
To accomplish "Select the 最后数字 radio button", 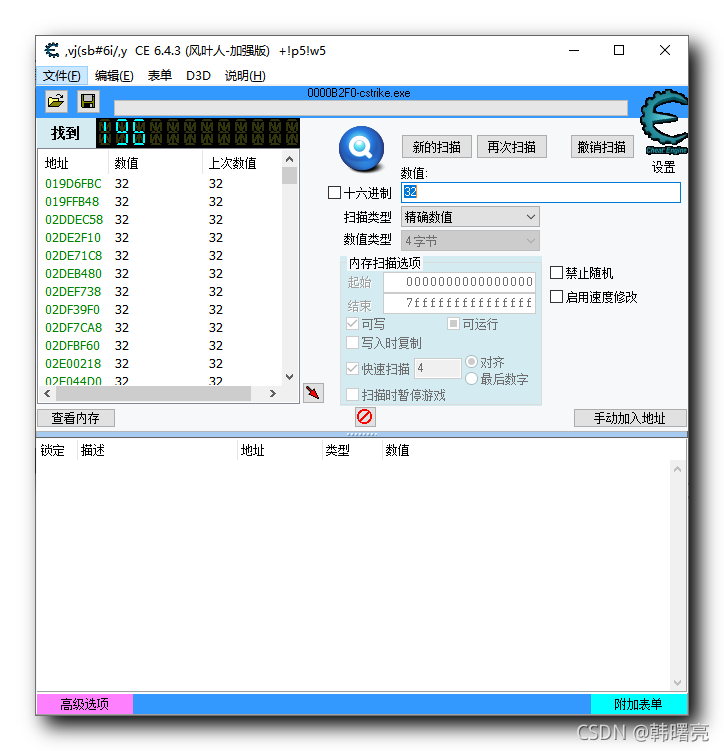I will point(472,379).
